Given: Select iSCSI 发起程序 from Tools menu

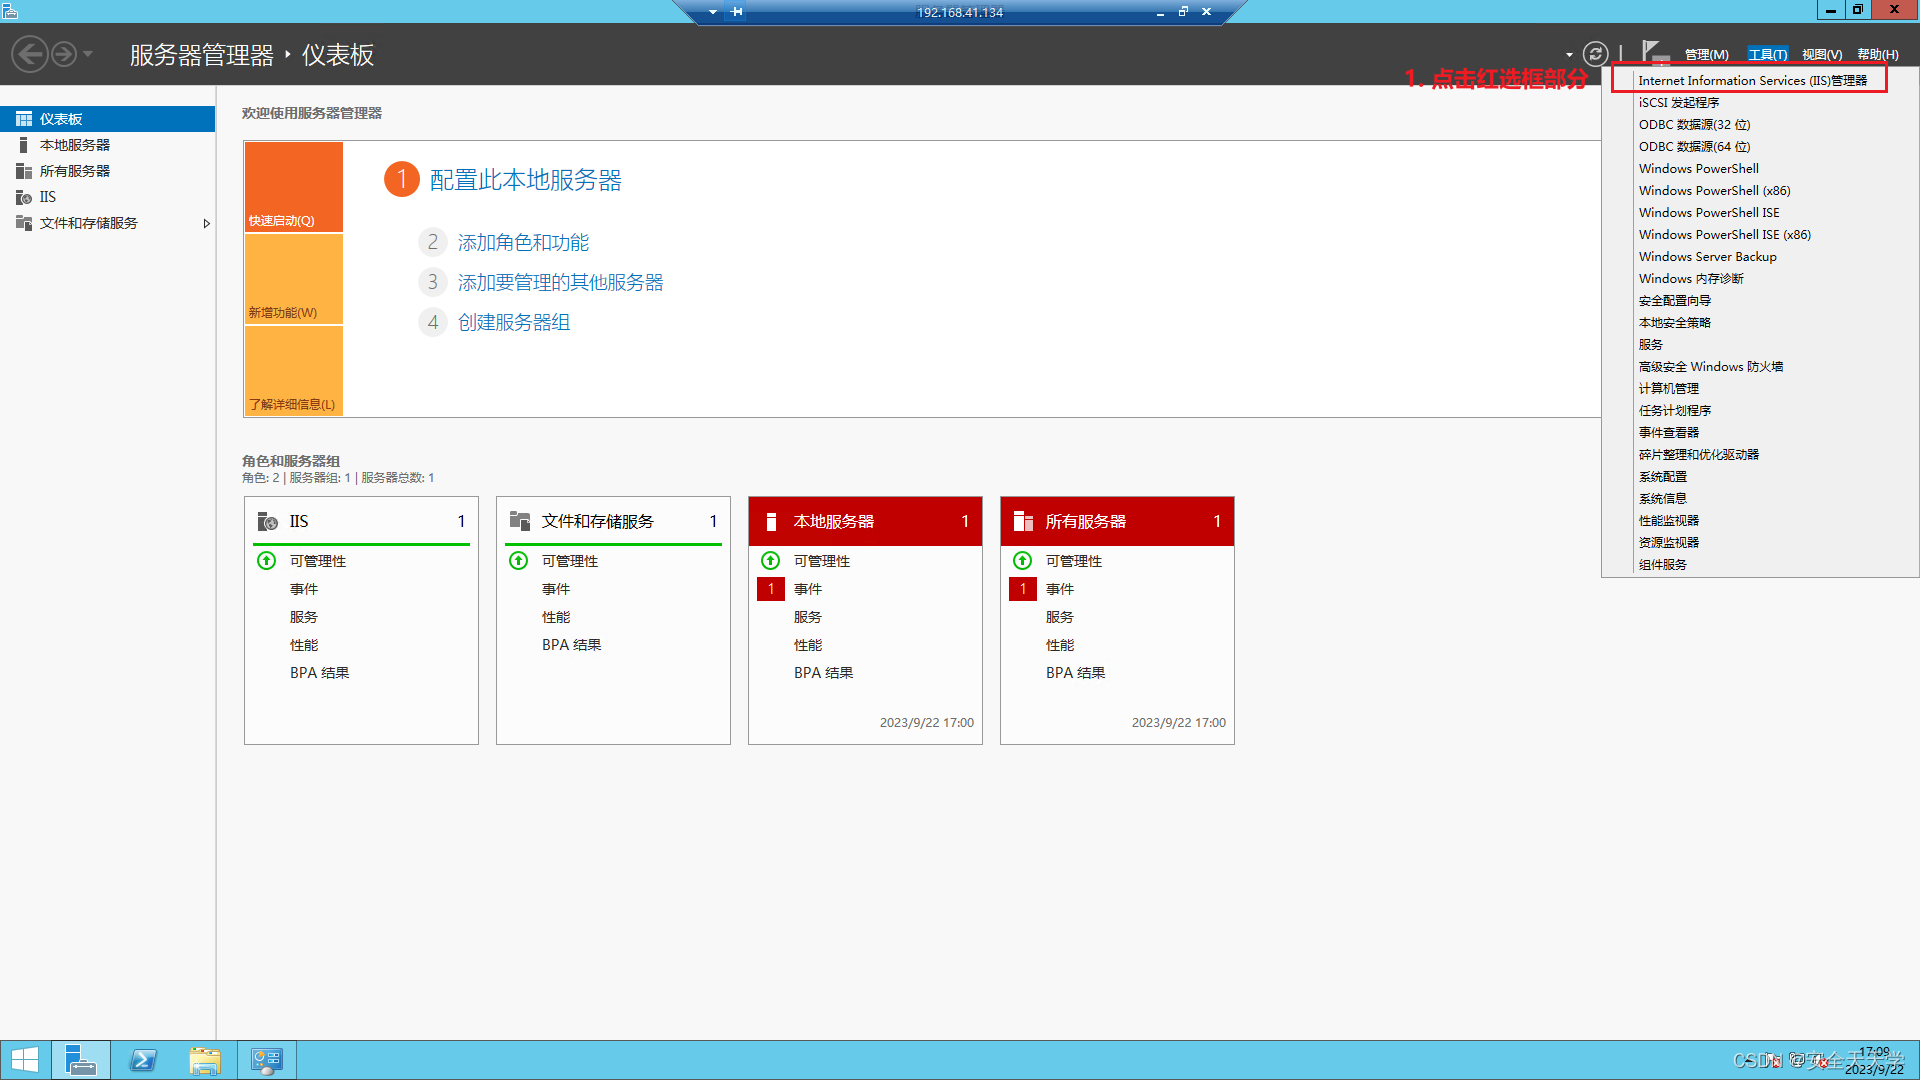Looking at the screenshot, I should (1679, 103).
